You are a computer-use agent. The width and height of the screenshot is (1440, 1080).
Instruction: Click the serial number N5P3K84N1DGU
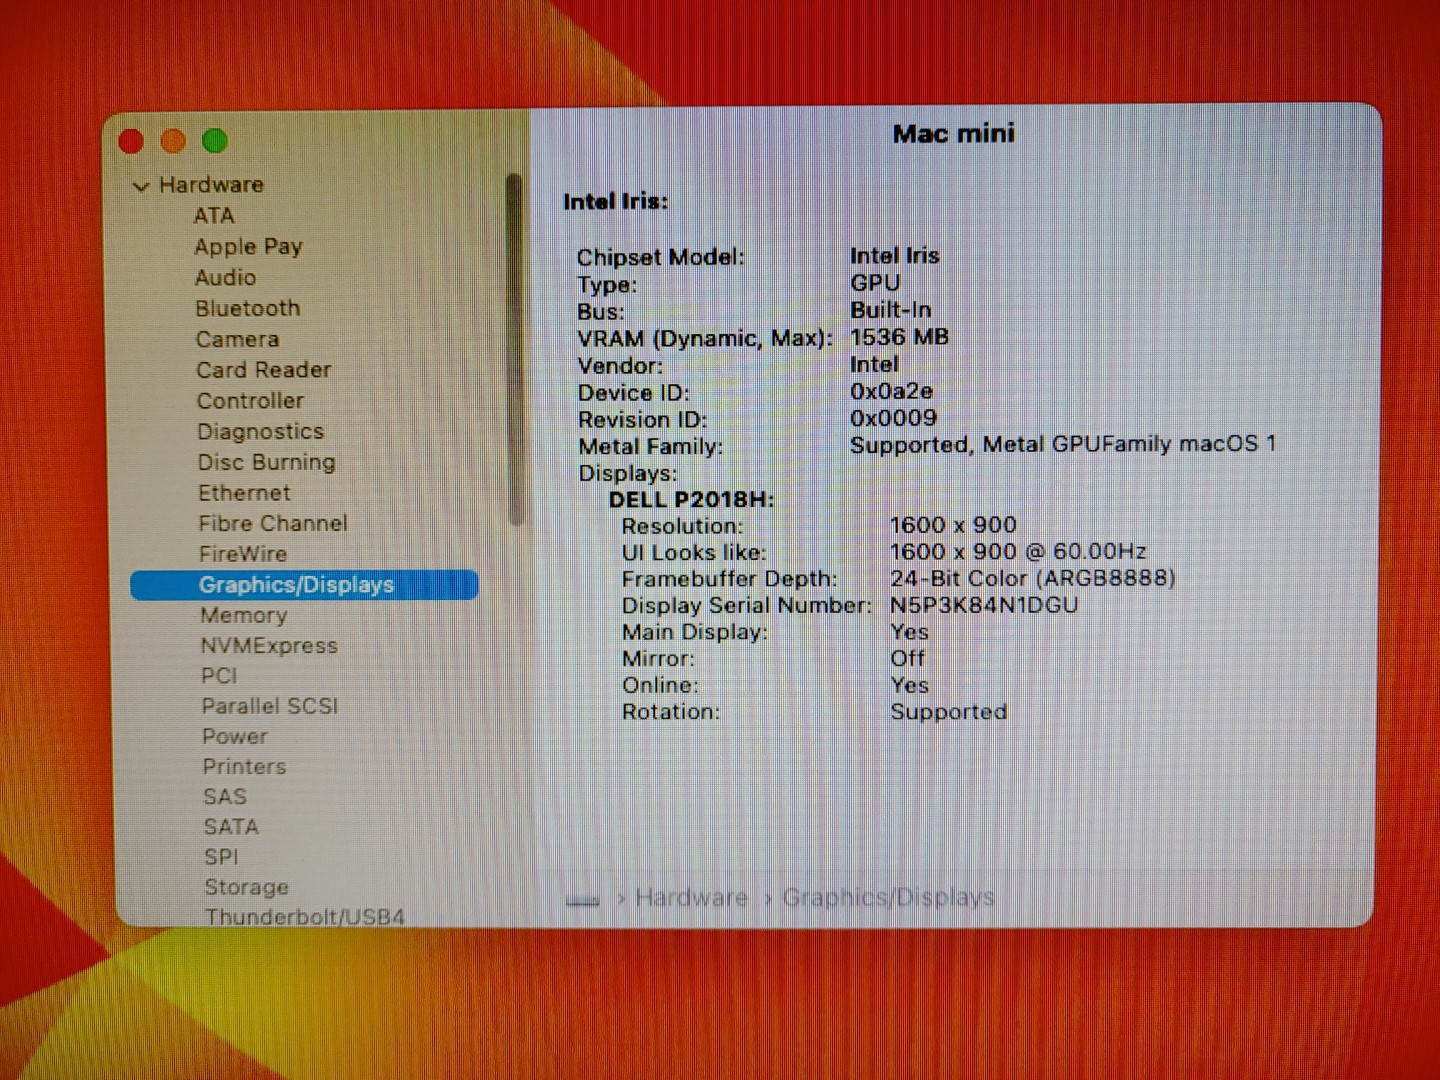[984, 605]
